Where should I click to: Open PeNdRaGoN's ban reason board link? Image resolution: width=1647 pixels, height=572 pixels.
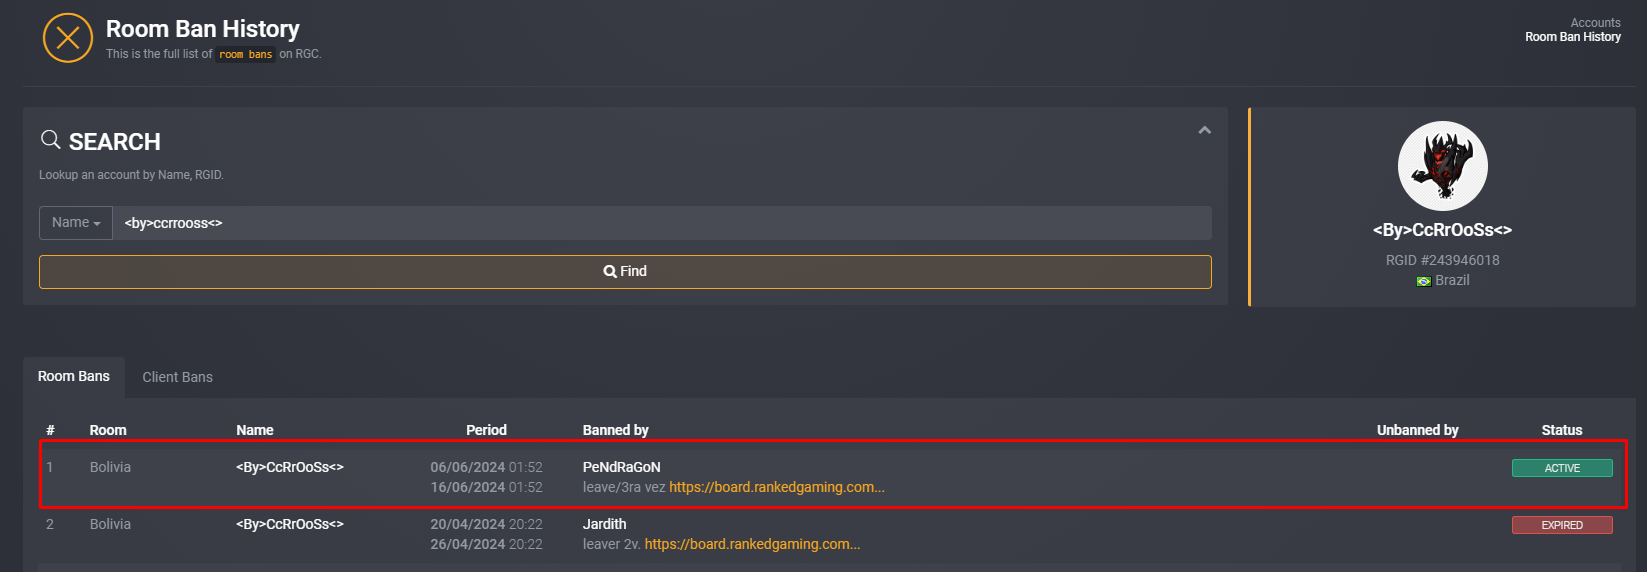click(x=777, y=487)
